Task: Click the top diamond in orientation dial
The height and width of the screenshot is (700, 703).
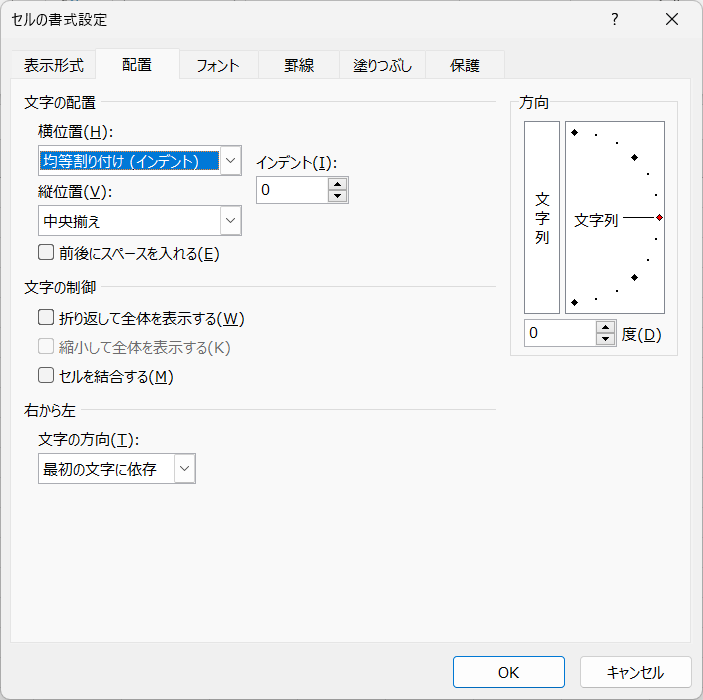Action: 574,132
